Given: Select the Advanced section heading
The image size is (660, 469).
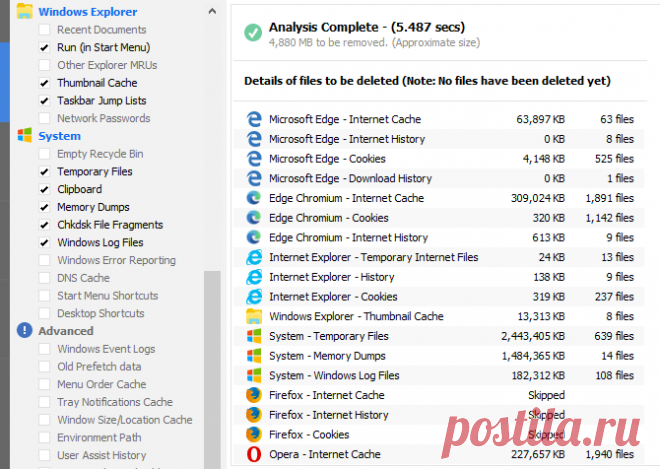Looking at the screenshot, I should coord(66,331).
